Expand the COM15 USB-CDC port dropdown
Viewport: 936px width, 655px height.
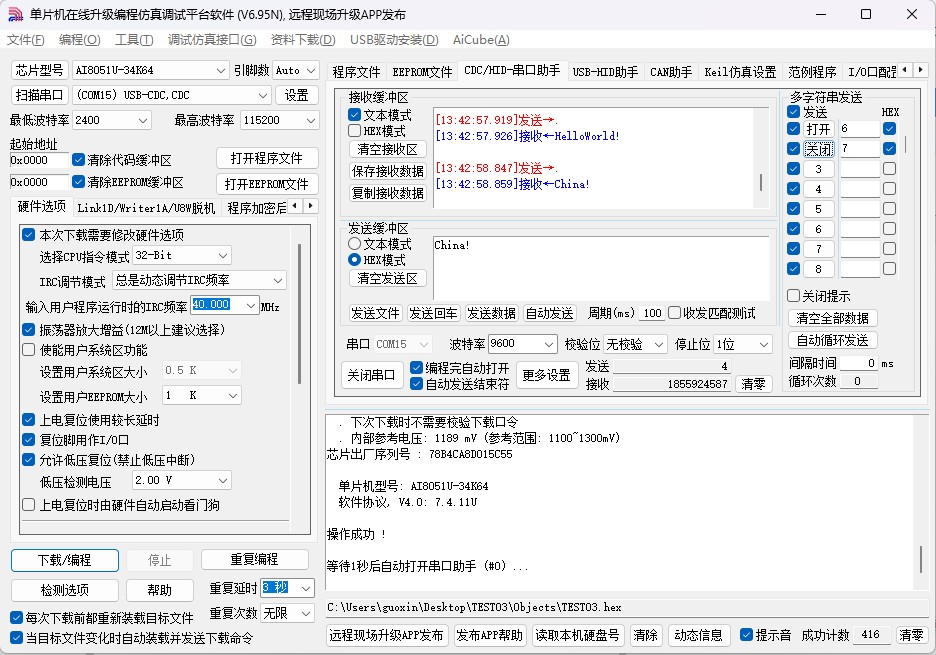click(x=263, y=95)
